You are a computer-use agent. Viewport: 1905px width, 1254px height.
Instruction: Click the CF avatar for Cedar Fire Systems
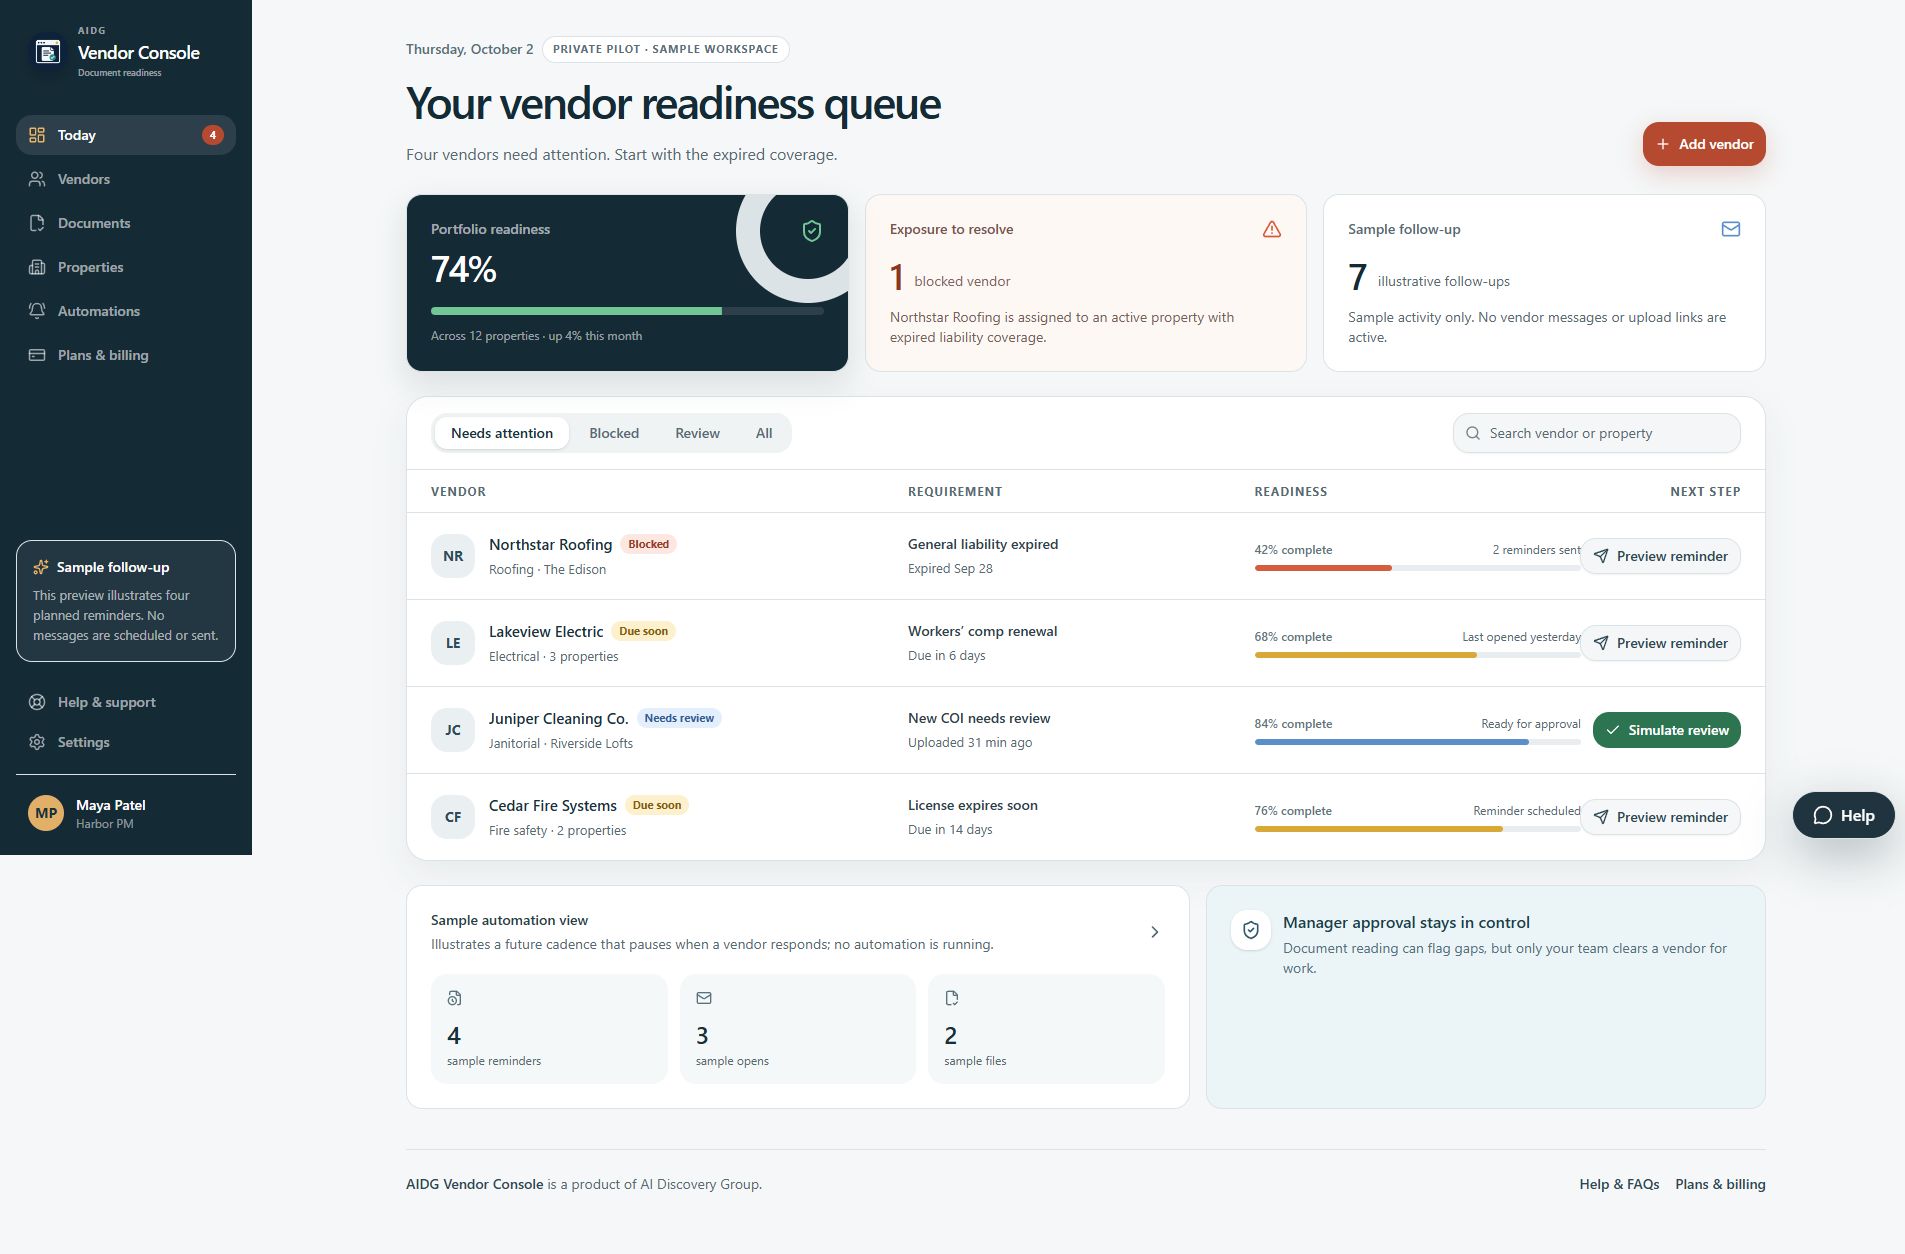[453, 817]
